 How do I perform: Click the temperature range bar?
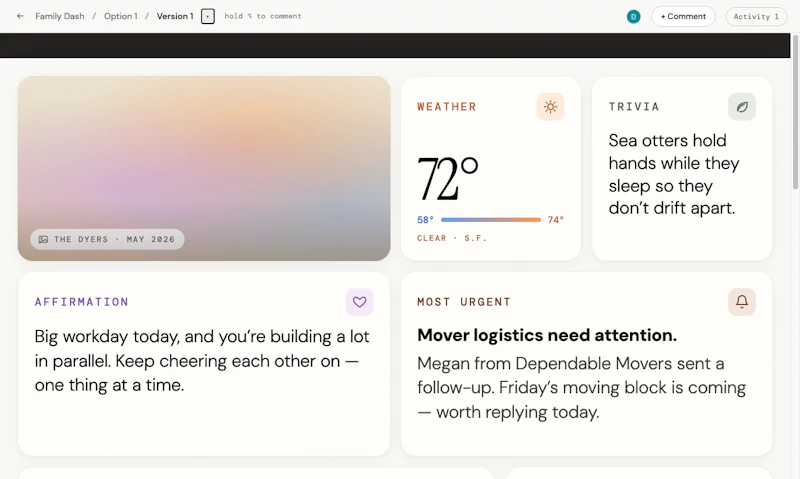click(x=491, y=220)
